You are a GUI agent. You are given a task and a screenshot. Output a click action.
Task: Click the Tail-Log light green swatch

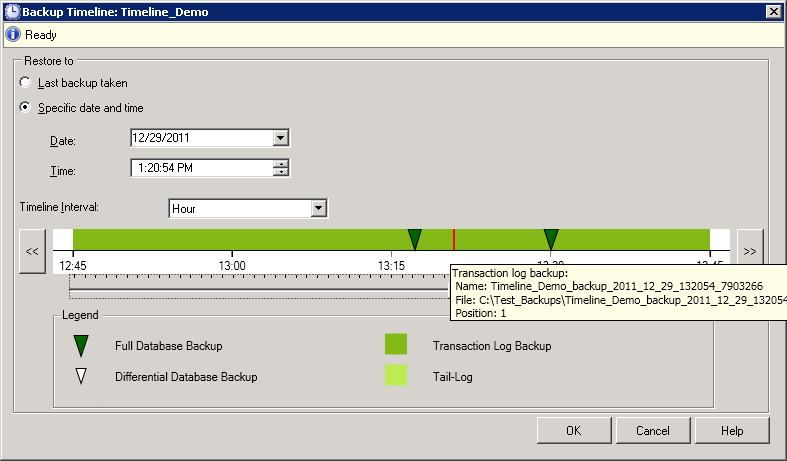click(396, 376)
